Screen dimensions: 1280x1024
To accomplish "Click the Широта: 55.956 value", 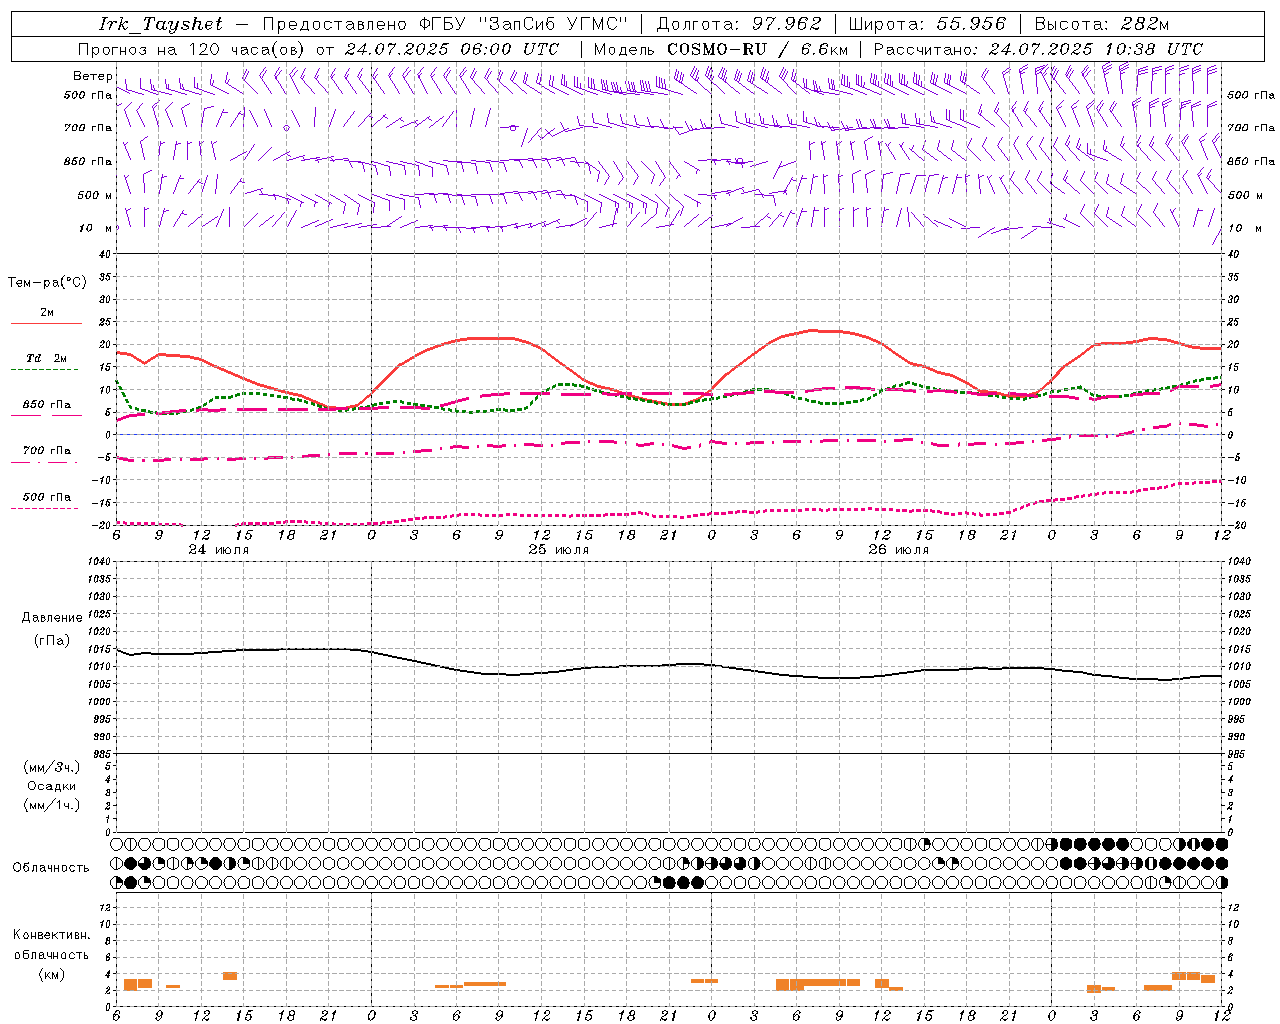I will click(927, 24).
